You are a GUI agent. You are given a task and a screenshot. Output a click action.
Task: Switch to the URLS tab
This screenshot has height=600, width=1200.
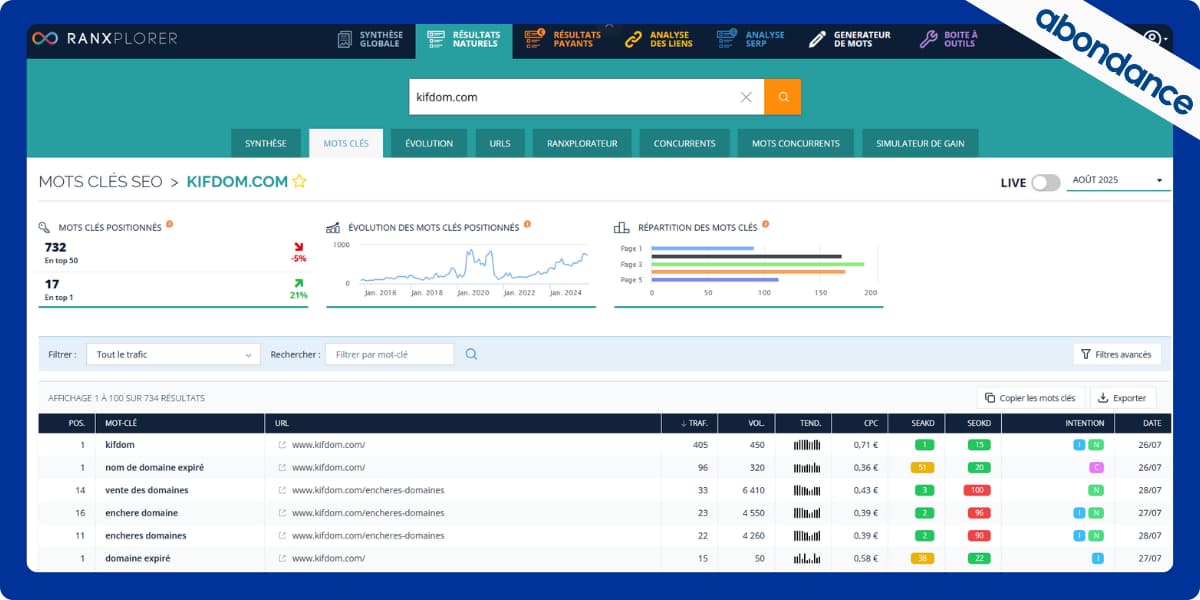pyautogui.click(x=500, y=143)
